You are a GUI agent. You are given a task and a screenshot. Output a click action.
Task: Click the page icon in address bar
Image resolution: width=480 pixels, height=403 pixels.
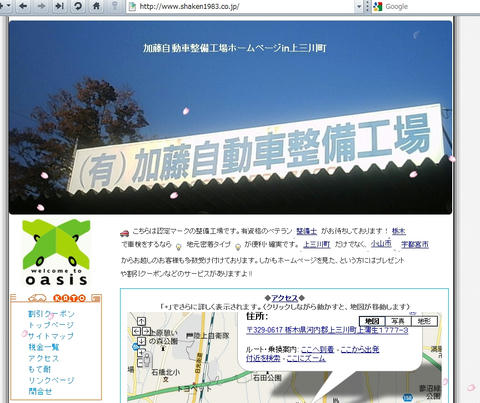pyautogui.click(x=132, y=6)
